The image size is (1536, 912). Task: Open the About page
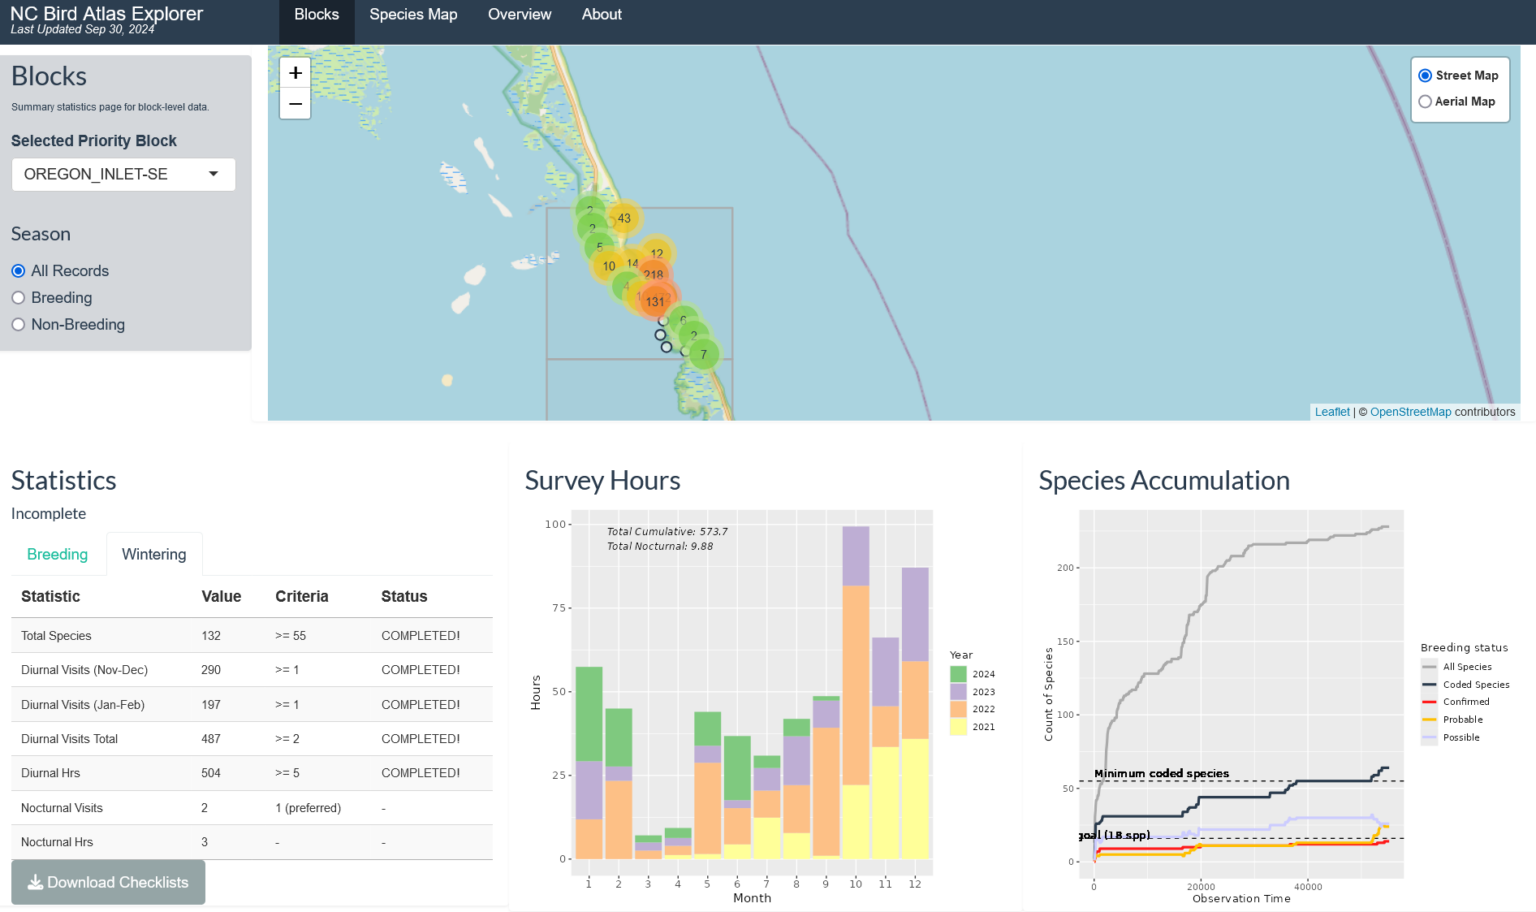(x=602, y=15)
